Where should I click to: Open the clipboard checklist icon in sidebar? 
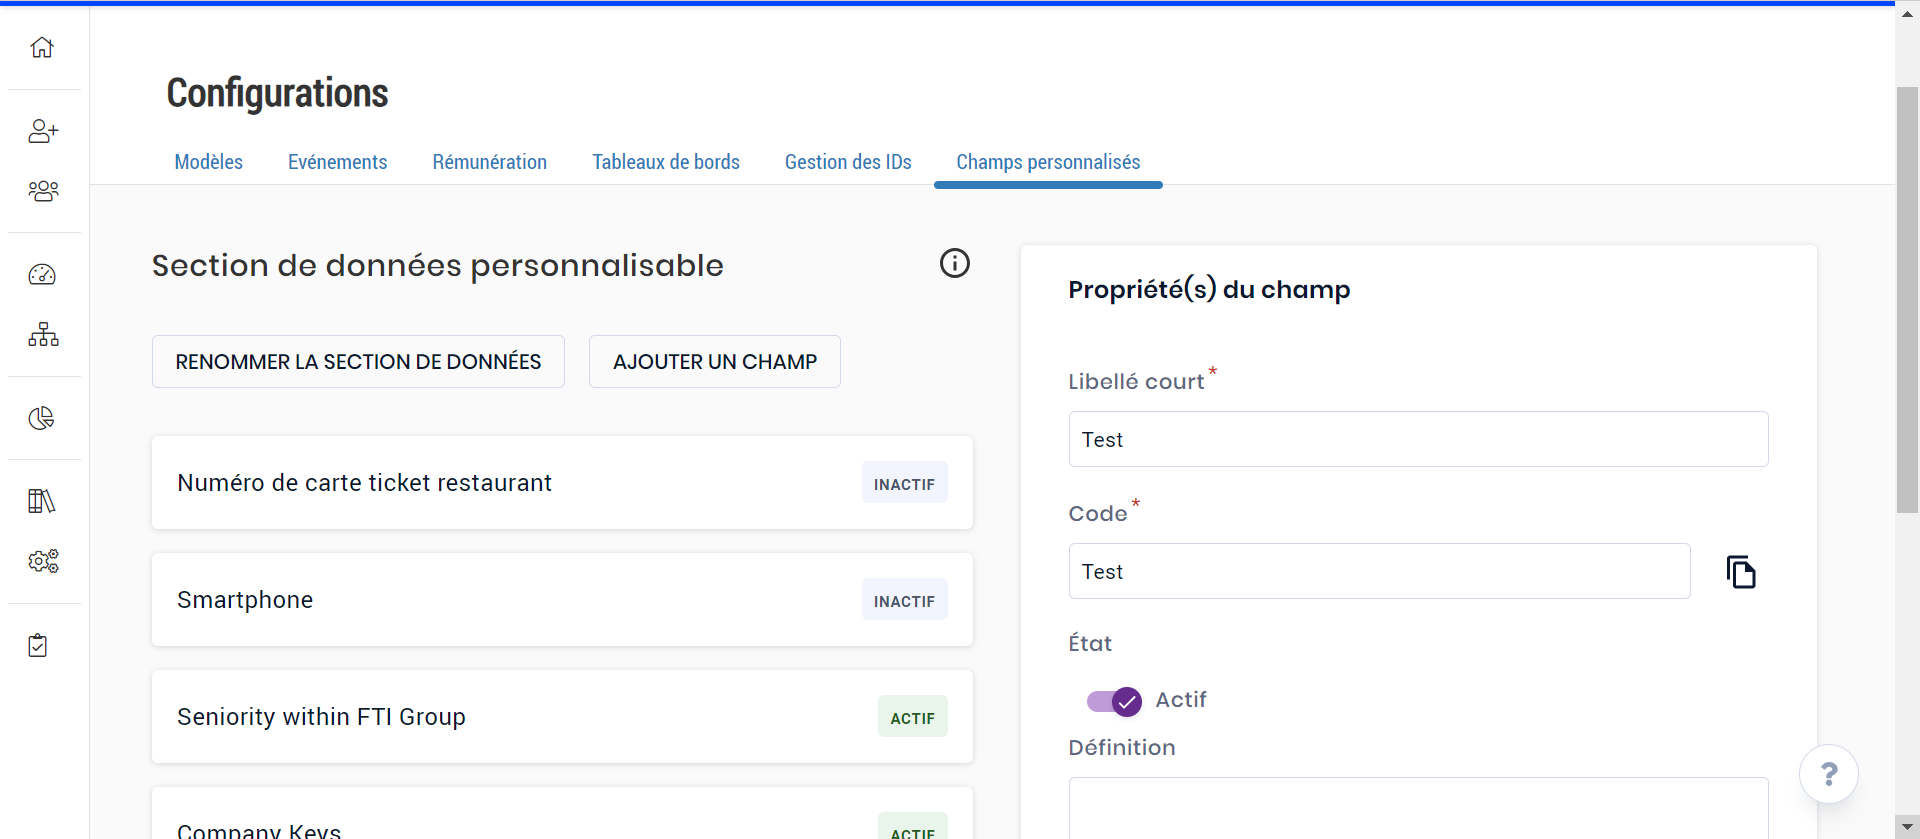tap(38, 645)
